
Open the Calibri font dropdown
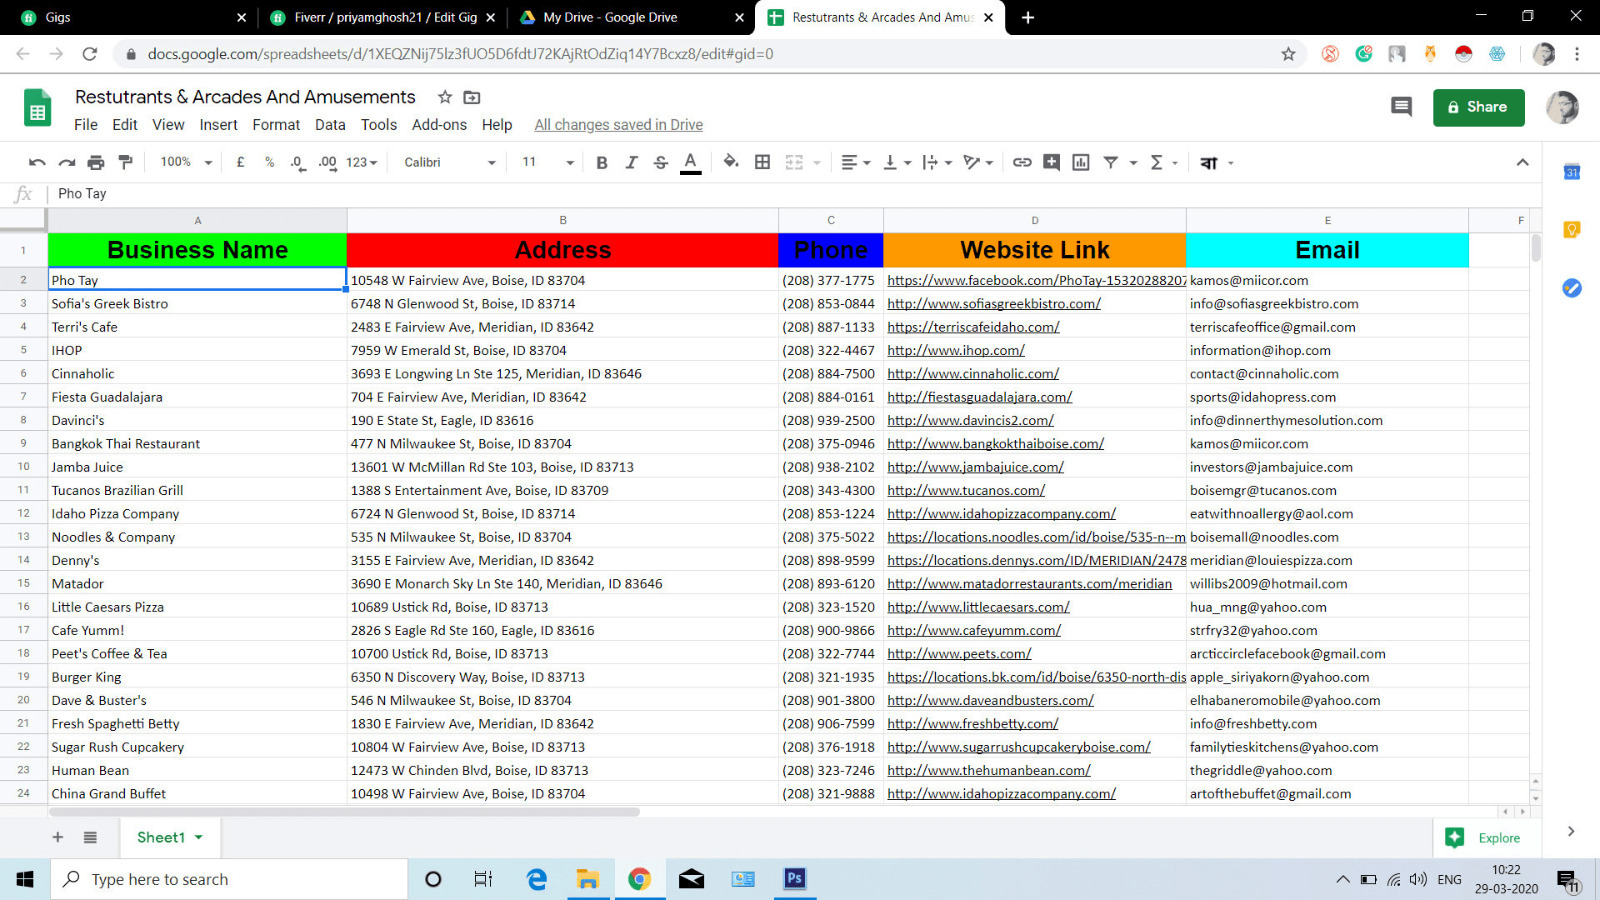pos(449,162)
